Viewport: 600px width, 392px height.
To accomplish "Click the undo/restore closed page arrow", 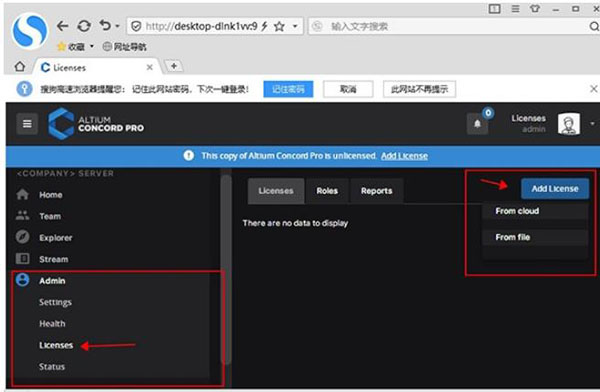I will [x=105, y=26].
